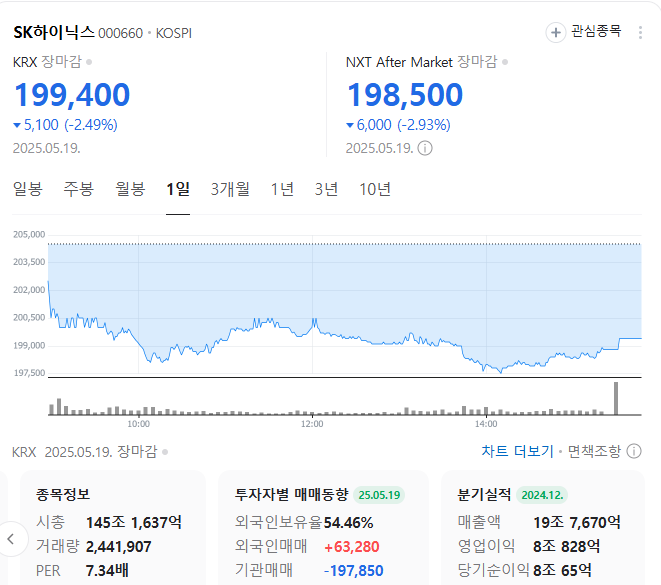Open the 분기실적 card heading
661x585 pixels.
click(x=484, y=494)
